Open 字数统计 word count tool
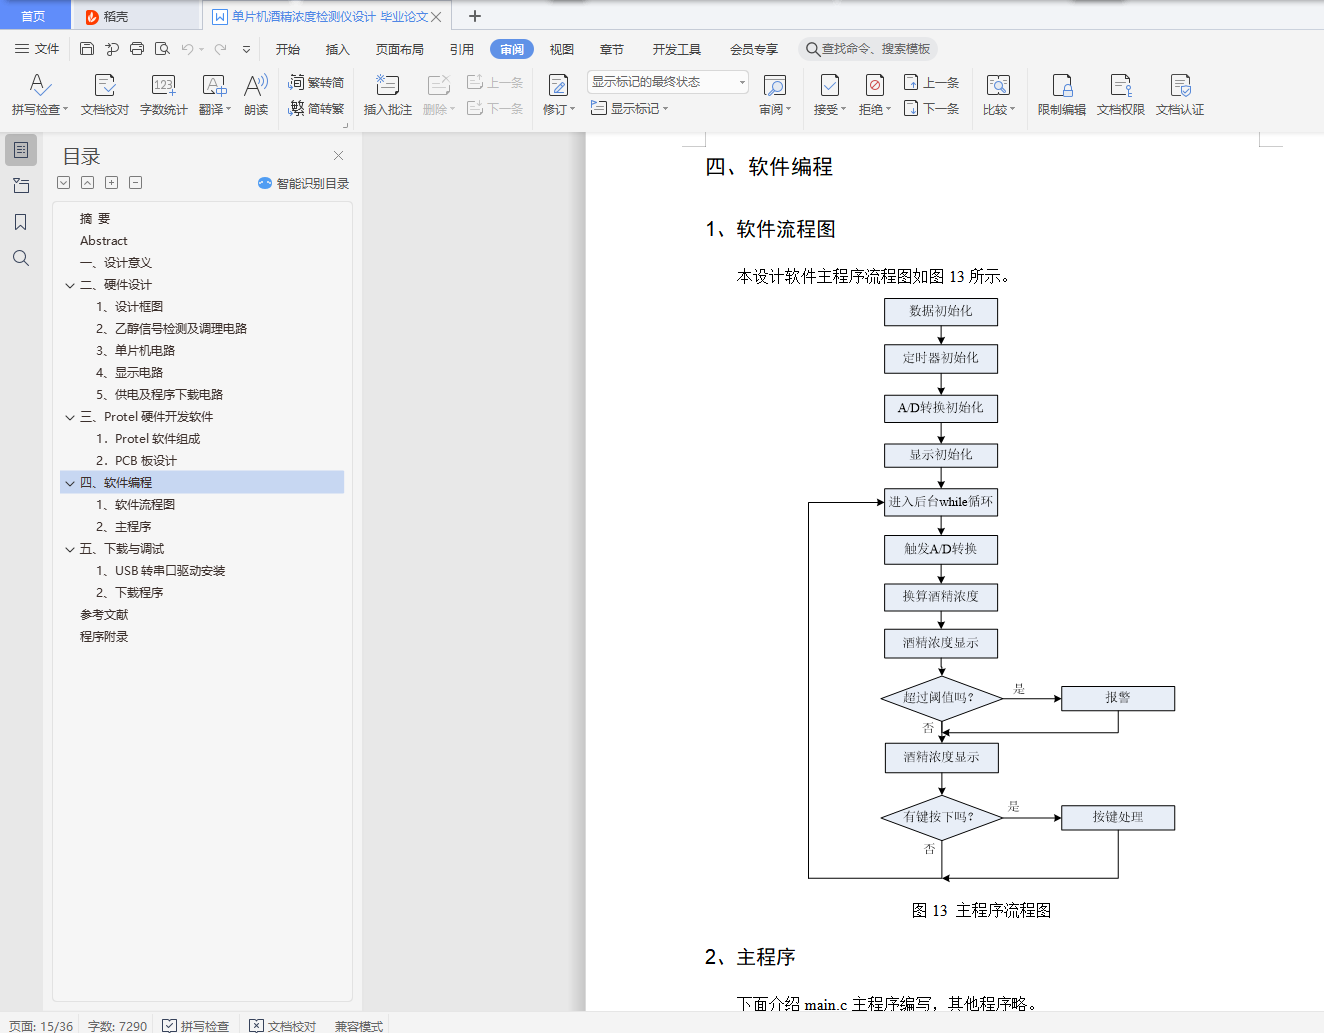Image resolution: width=1324 pixels, height=1033 pixels. pos(164,95)
